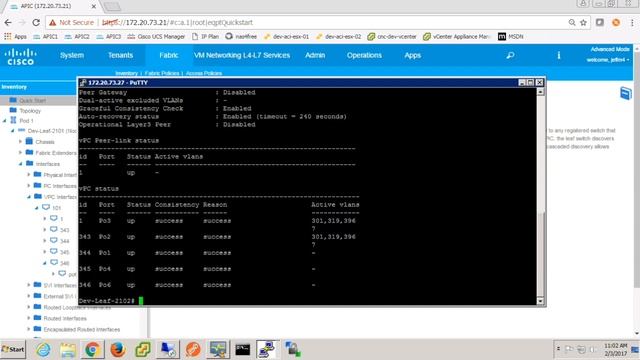This screenshot has width=640, height=360.
Task: Select the Fabric menu
Action: click(169, 55)
